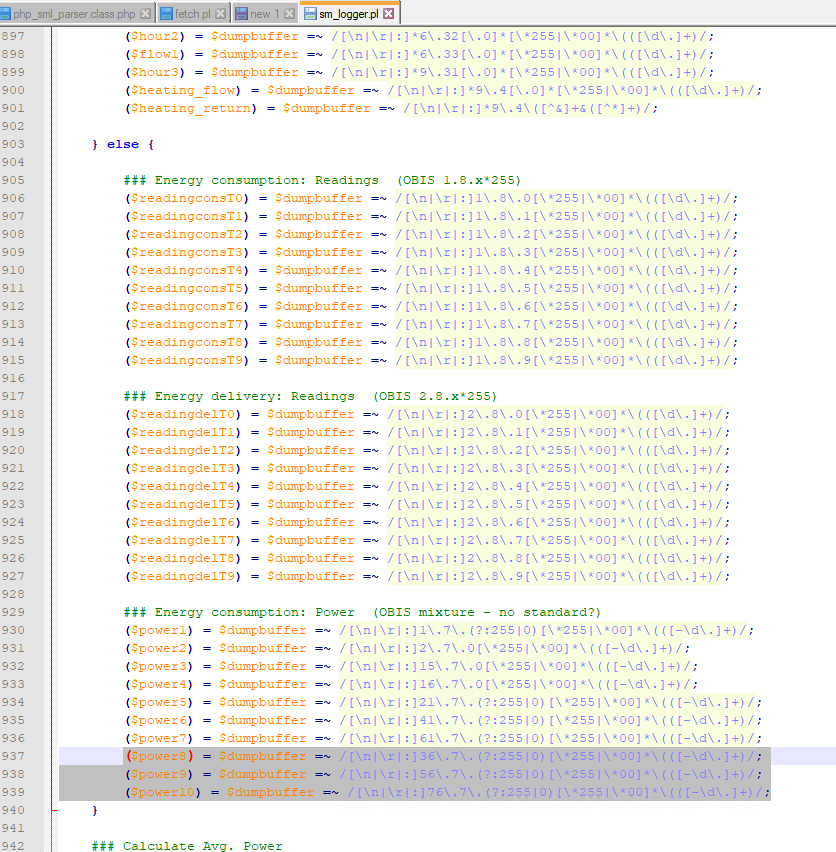The image size is (836, 852).
Task: Click the 'else' keyword on line 903
Action: coord(122,144)
